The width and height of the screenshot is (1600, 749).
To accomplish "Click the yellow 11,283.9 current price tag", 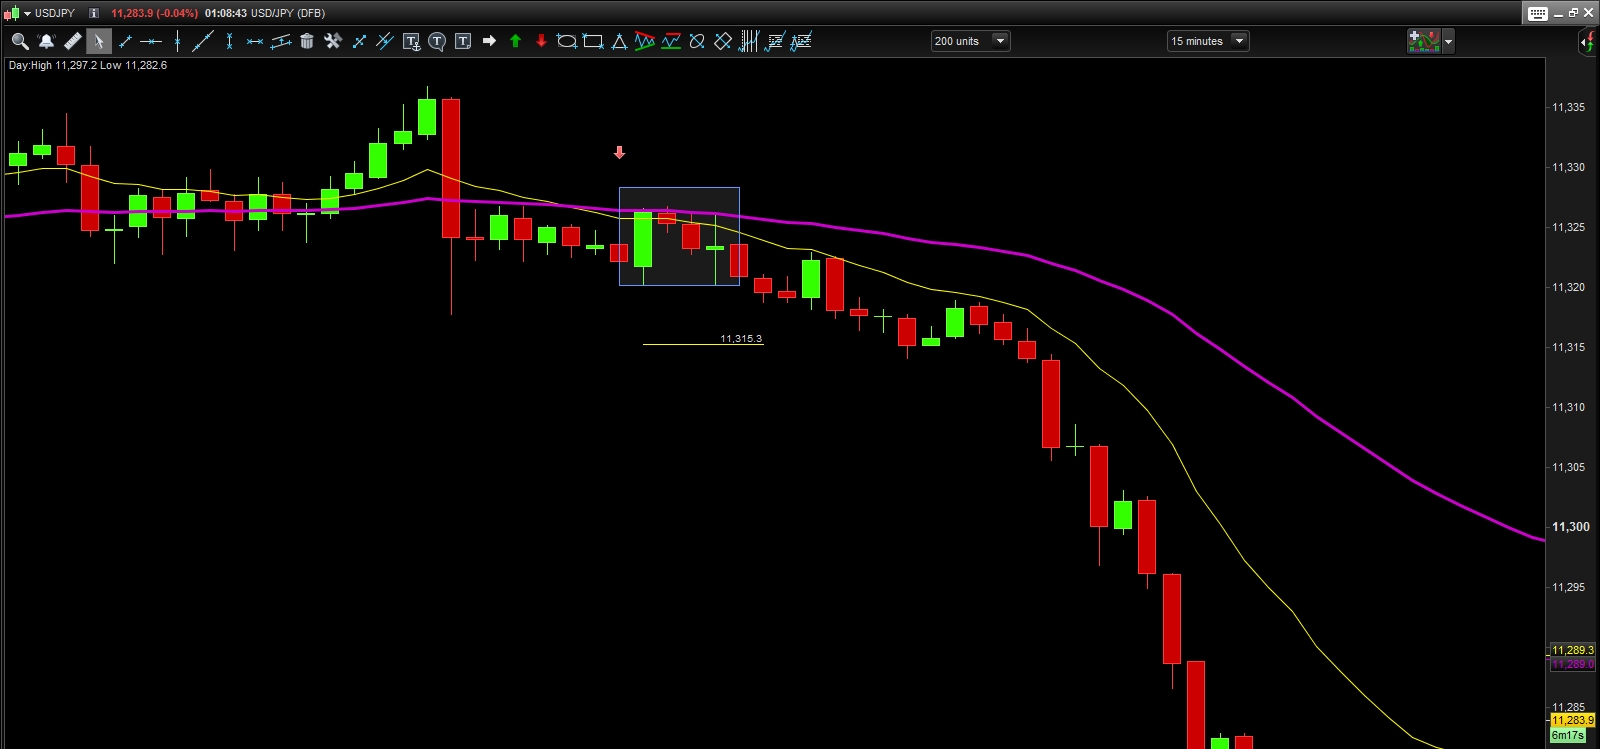I will point(1573,720).
